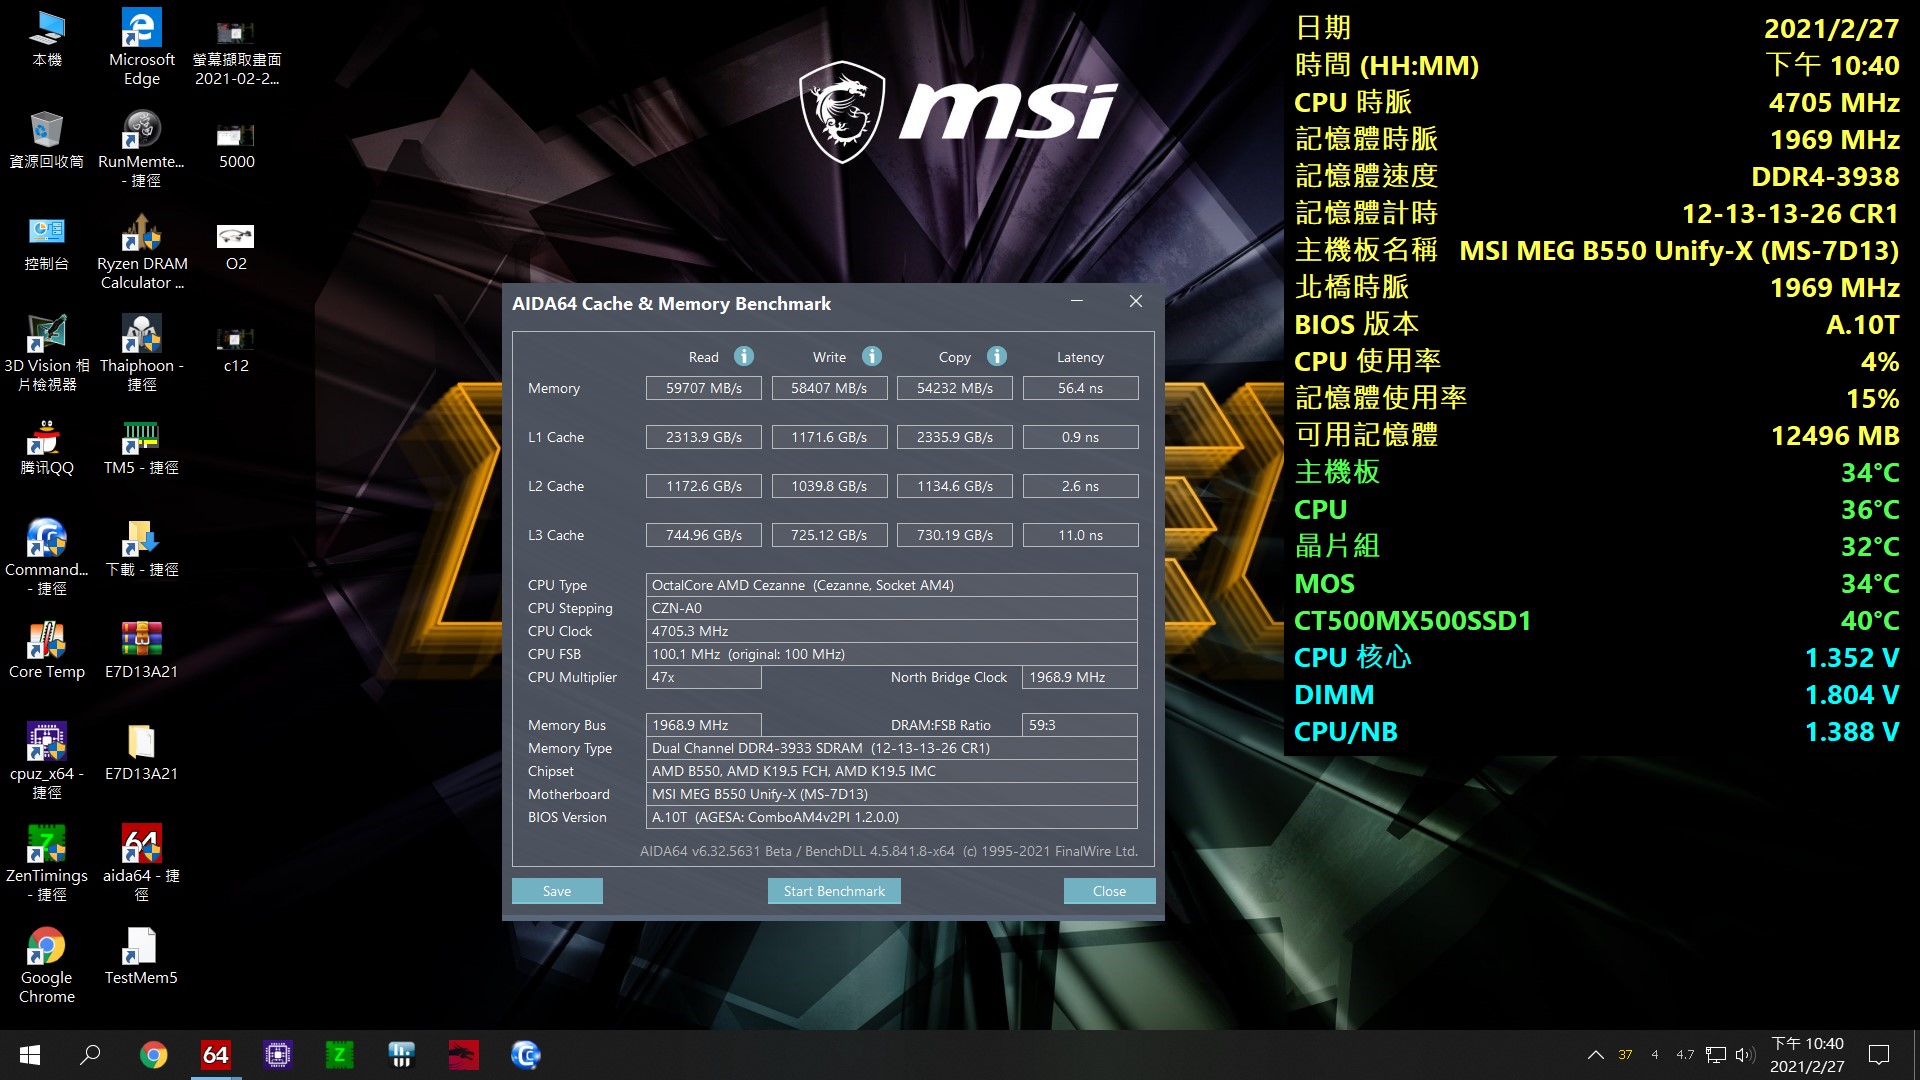1920x1080 pixels.
Task: Select the DRAM:FSB Ratio field 59:3
Action: (1080, 725)
